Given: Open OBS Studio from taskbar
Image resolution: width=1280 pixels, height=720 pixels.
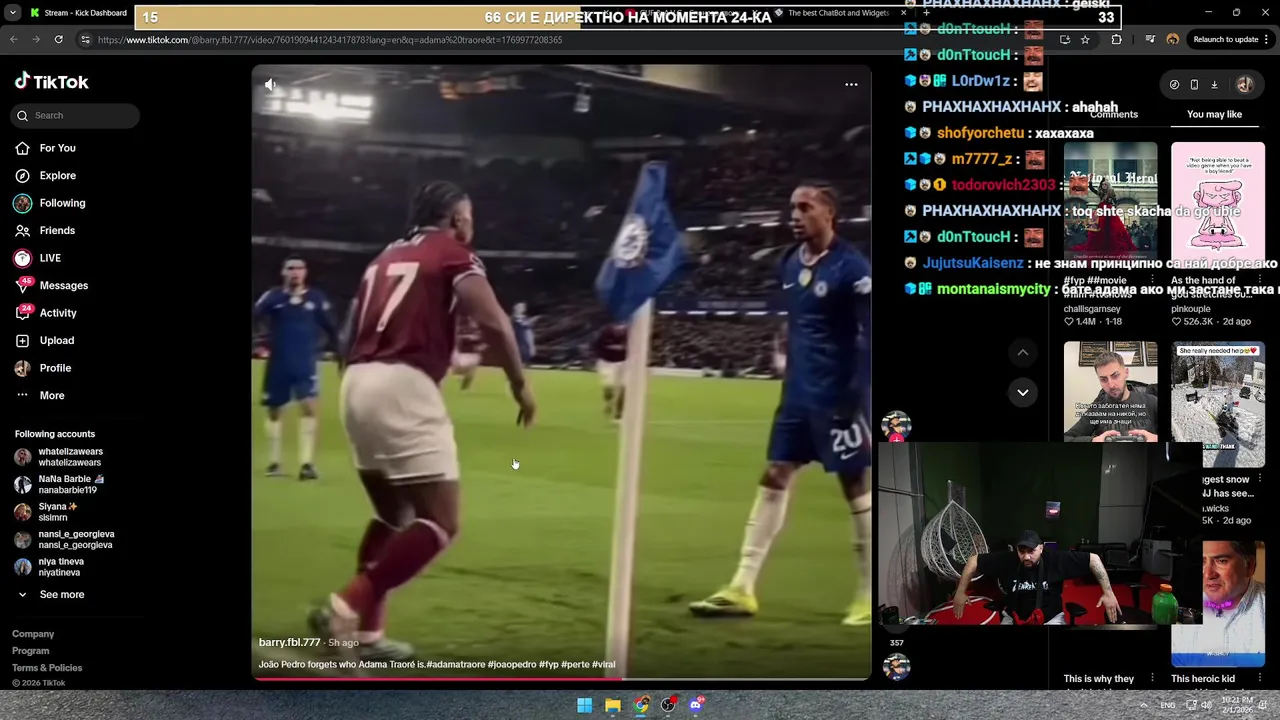Looking at the screenshot, I should tap(669, 705).
